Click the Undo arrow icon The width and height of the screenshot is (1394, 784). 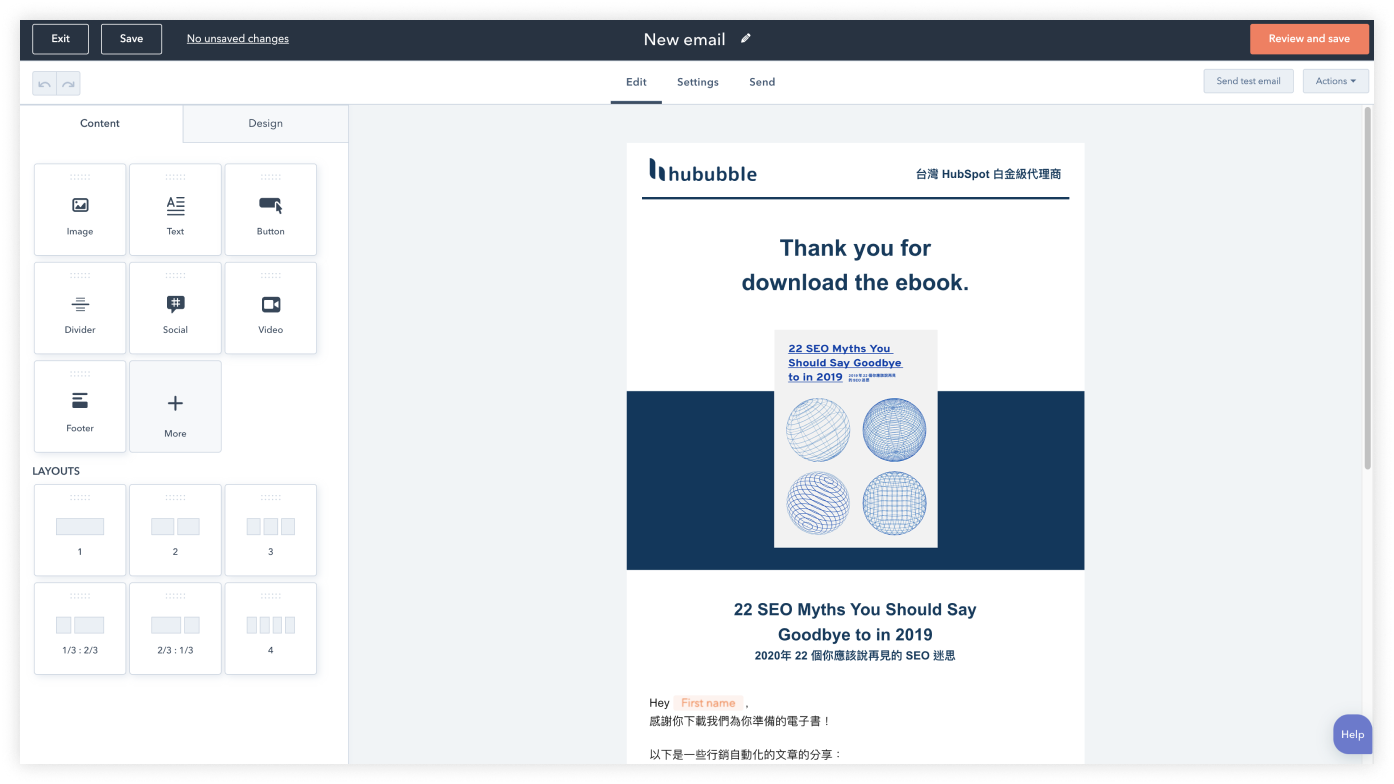pyautogui.click(x=43, y=83)
